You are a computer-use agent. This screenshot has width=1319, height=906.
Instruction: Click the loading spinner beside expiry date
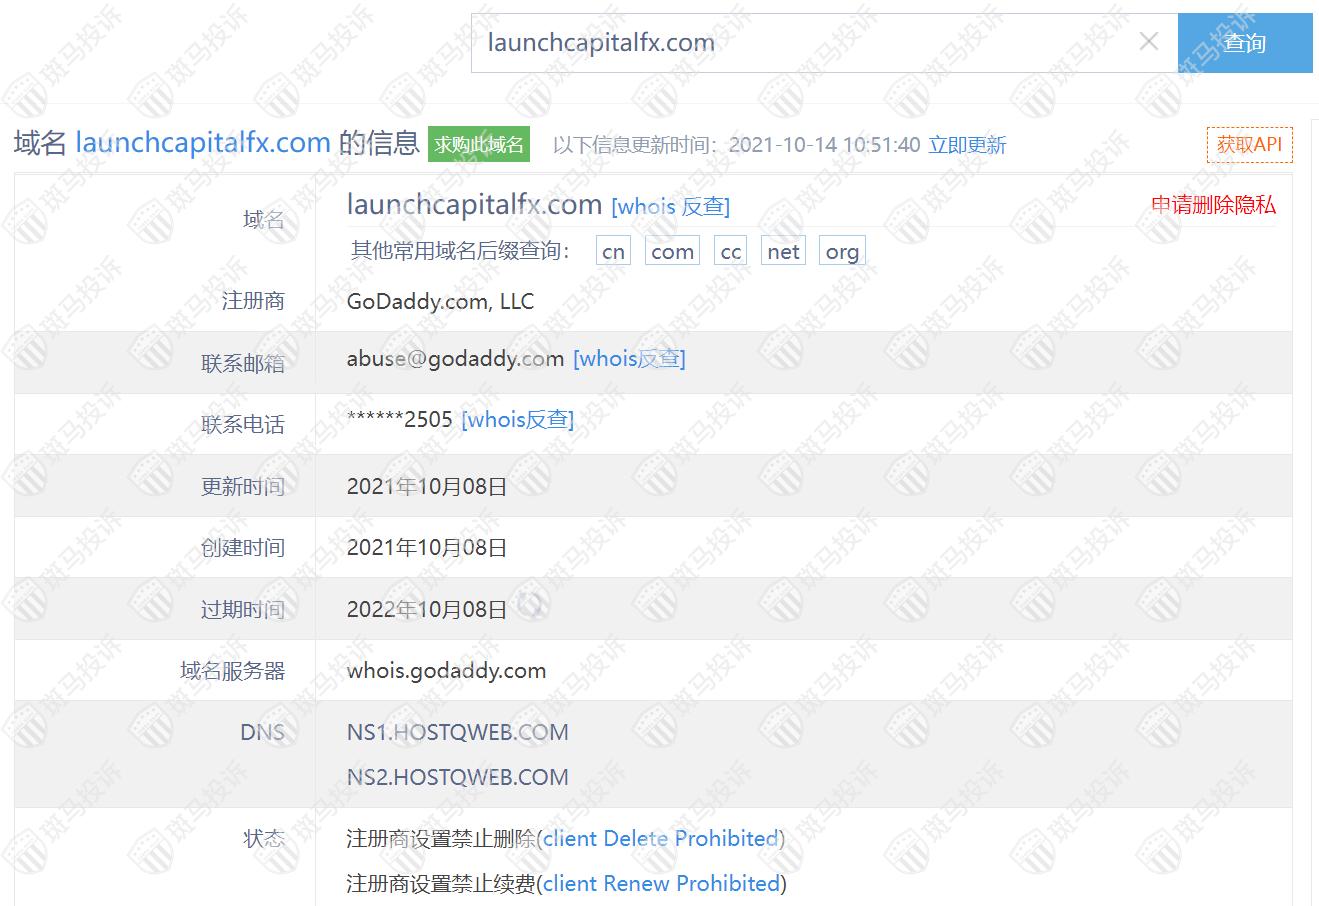[531, 606]
